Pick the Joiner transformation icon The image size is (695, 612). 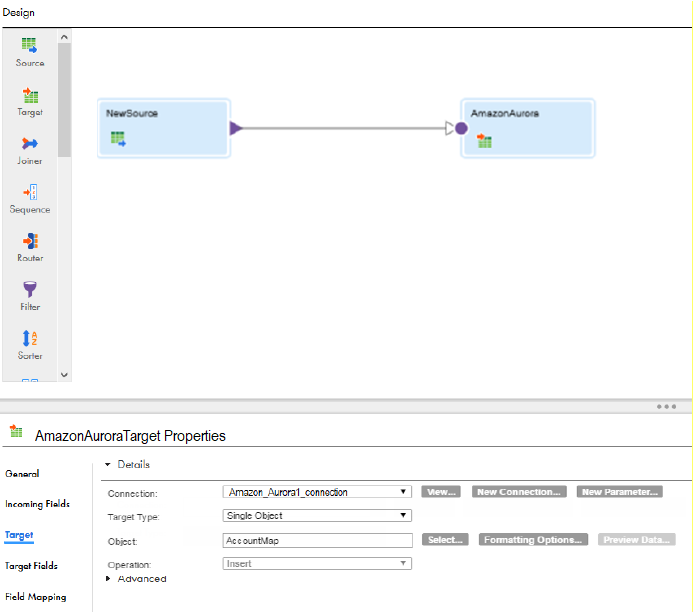(x=30, y=144)
